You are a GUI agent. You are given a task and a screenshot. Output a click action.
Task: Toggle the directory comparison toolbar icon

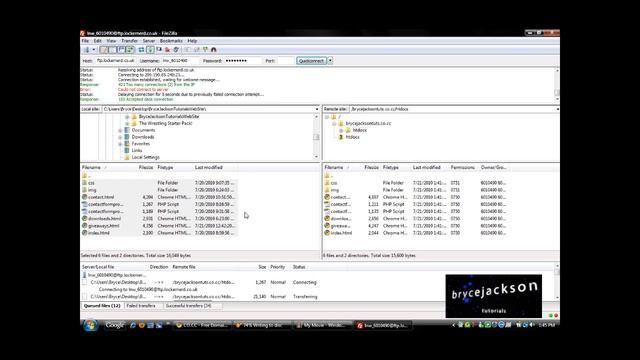(x=197, y=50)
